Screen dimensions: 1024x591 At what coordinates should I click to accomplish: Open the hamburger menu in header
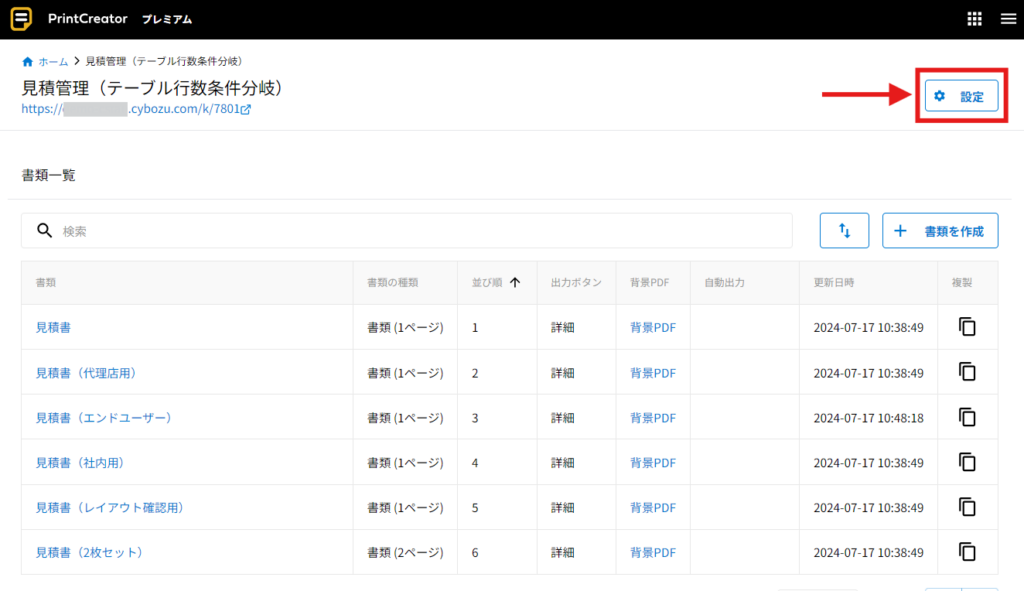pos(1007,19)
